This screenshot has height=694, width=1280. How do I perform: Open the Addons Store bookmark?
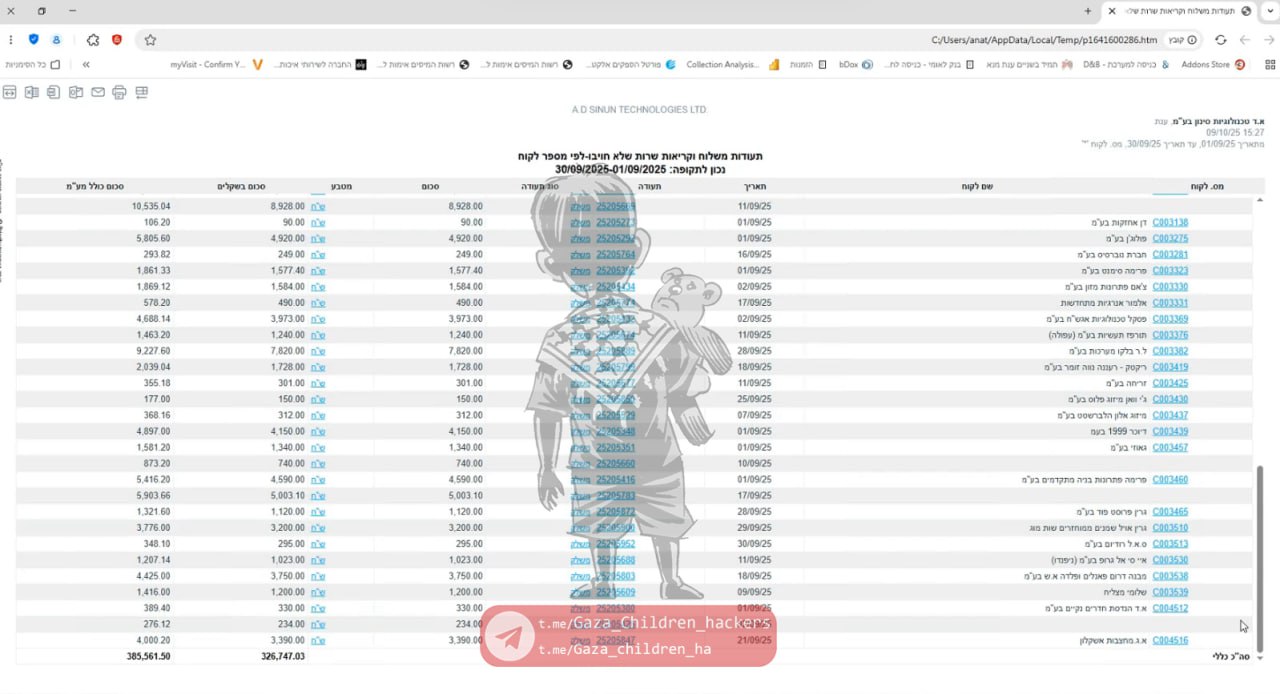coord(1212,64)
